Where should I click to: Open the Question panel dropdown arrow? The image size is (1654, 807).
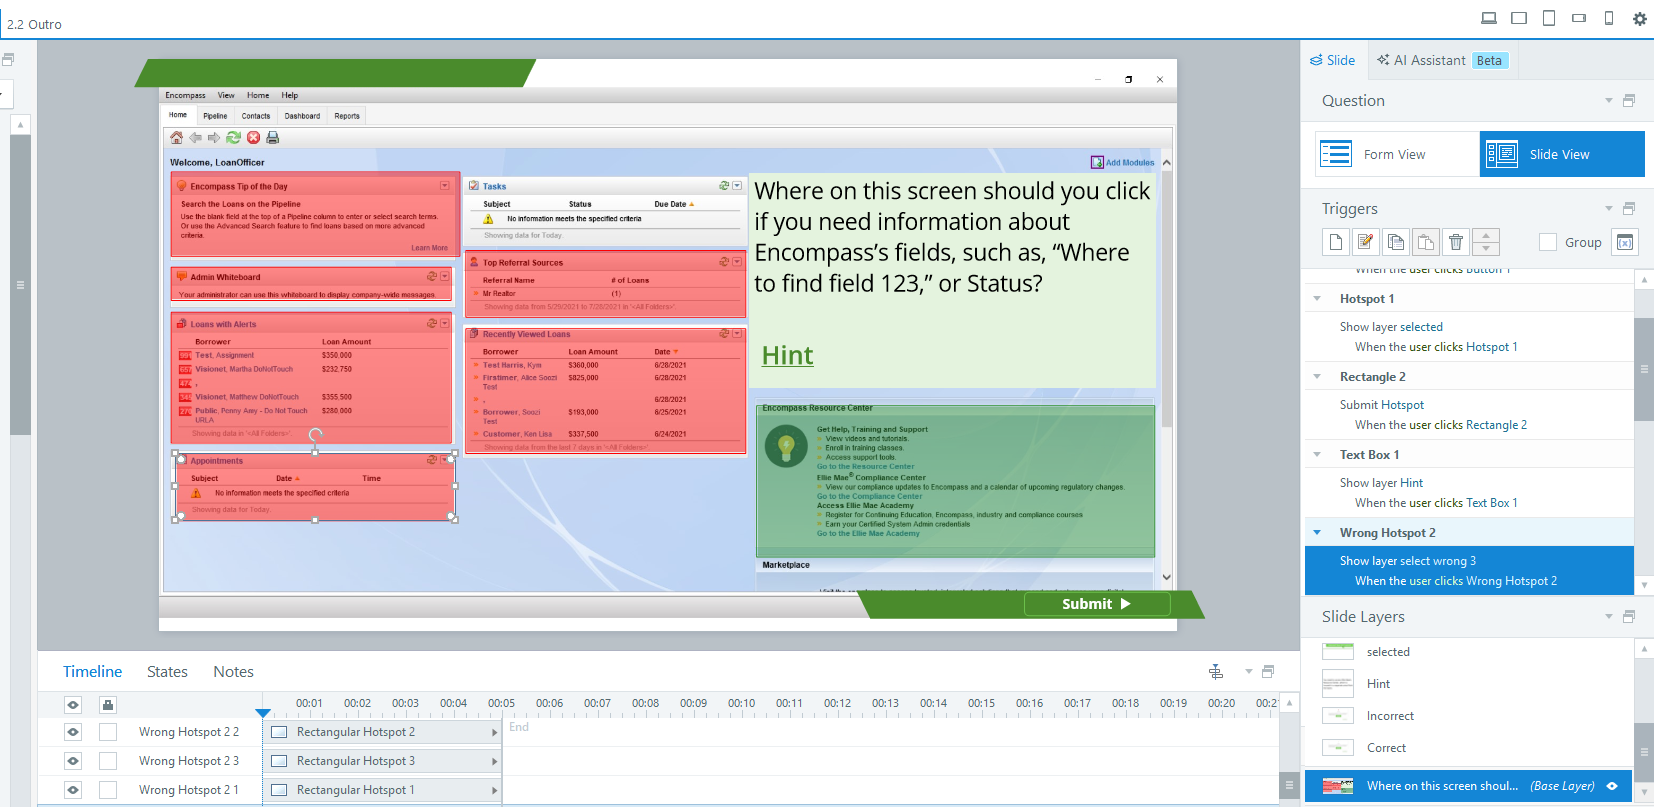click(x=1609, y=101)
